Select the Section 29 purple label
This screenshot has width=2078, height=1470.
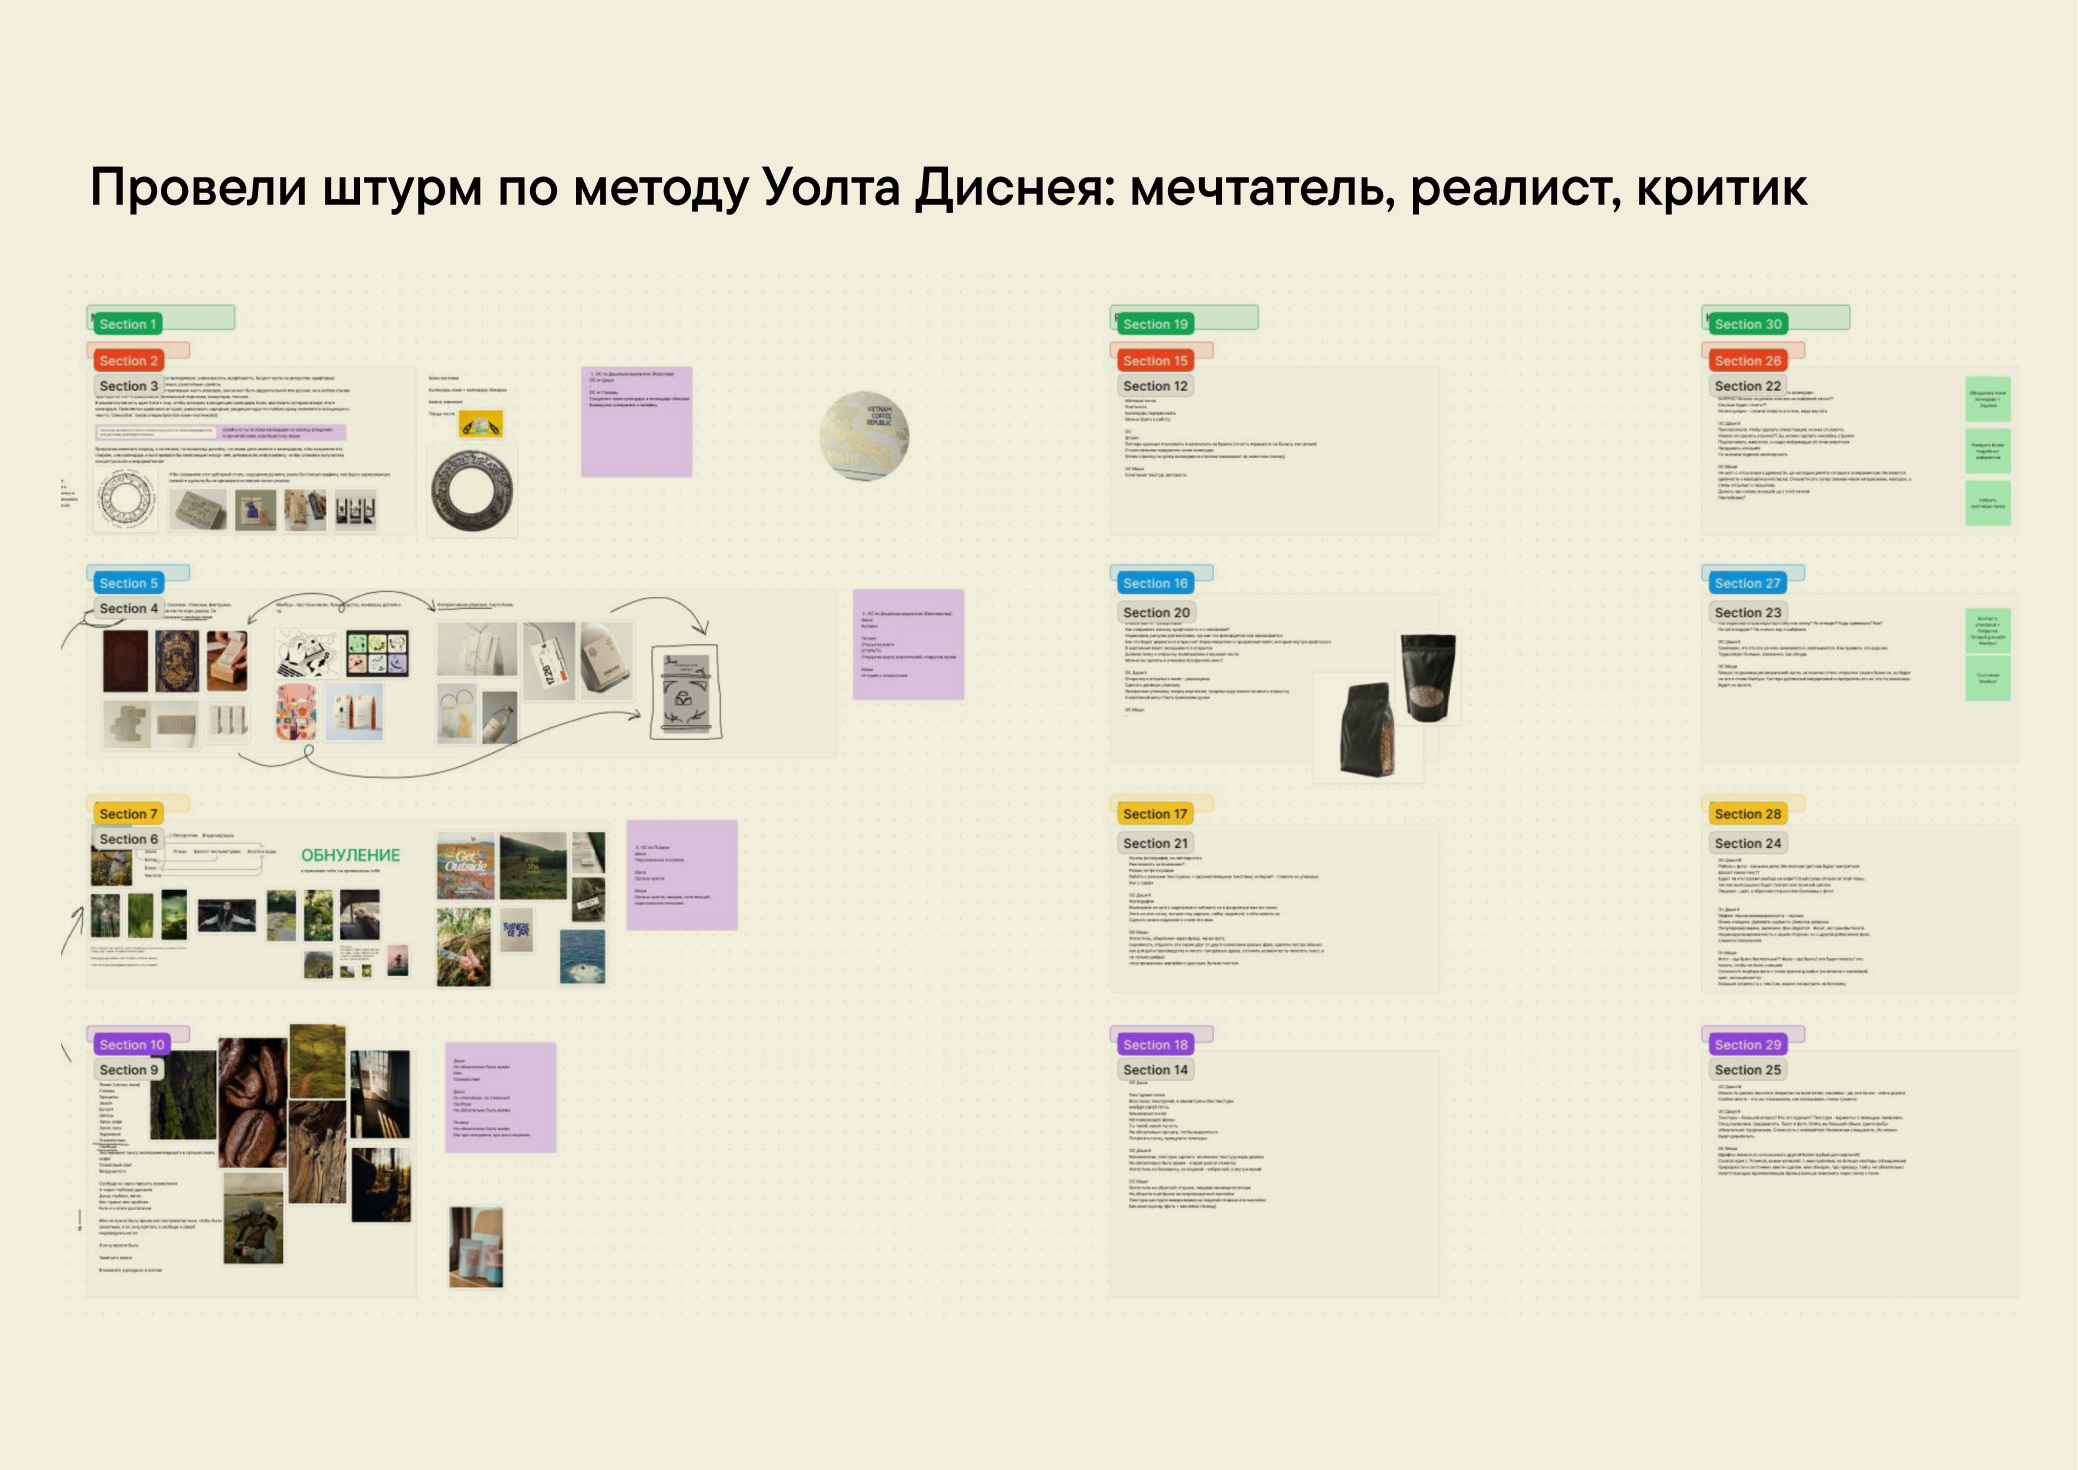[x=1747, y=1044]
